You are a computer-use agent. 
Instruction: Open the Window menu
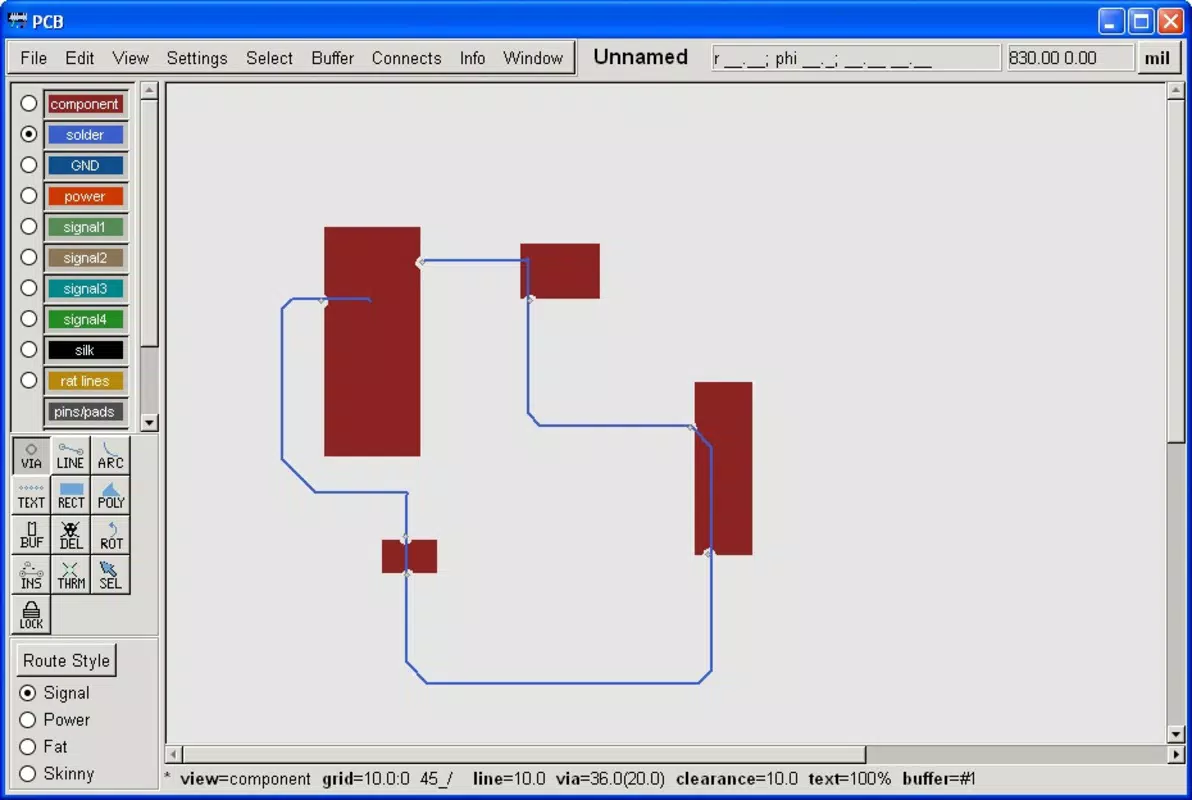point(533,58)
